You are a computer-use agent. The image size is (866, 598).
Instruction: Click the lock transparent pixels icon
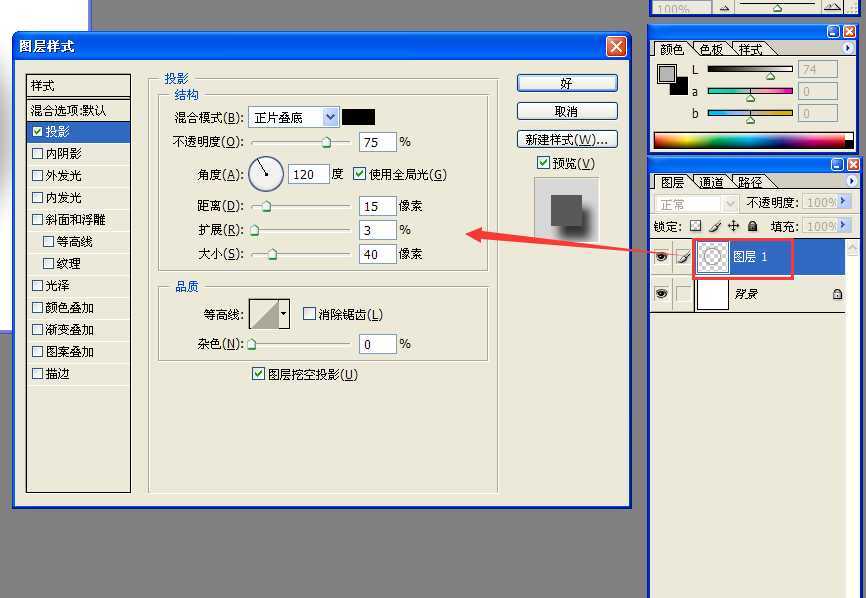coord(696,226)
